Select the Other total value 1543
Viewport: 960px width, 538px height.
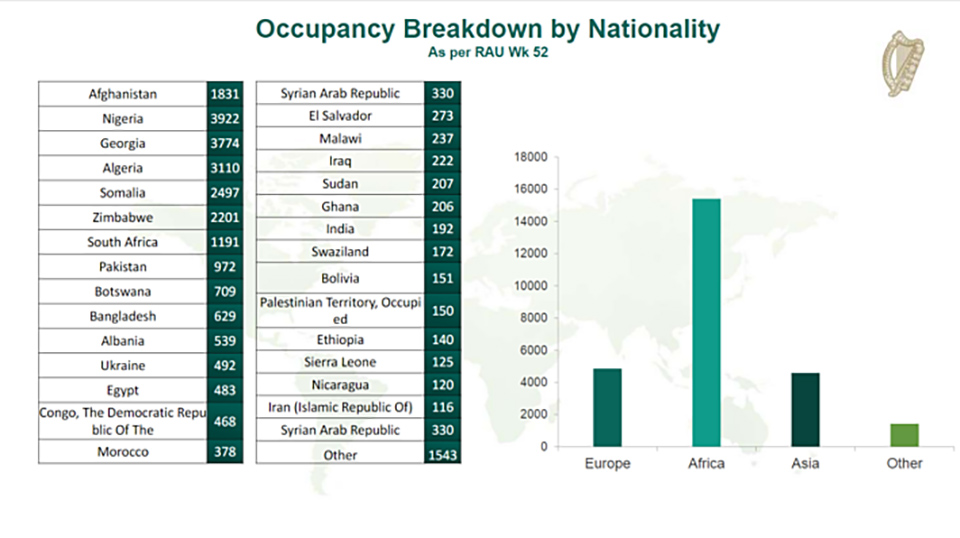tap(441, 455)
